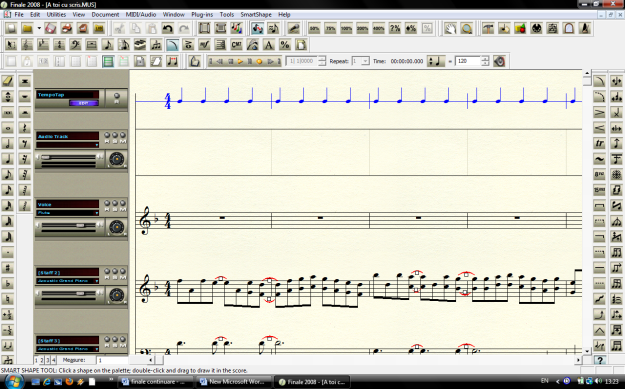
Task: Toggle Mute on the Staff 3 track
Action: point(123,340)
